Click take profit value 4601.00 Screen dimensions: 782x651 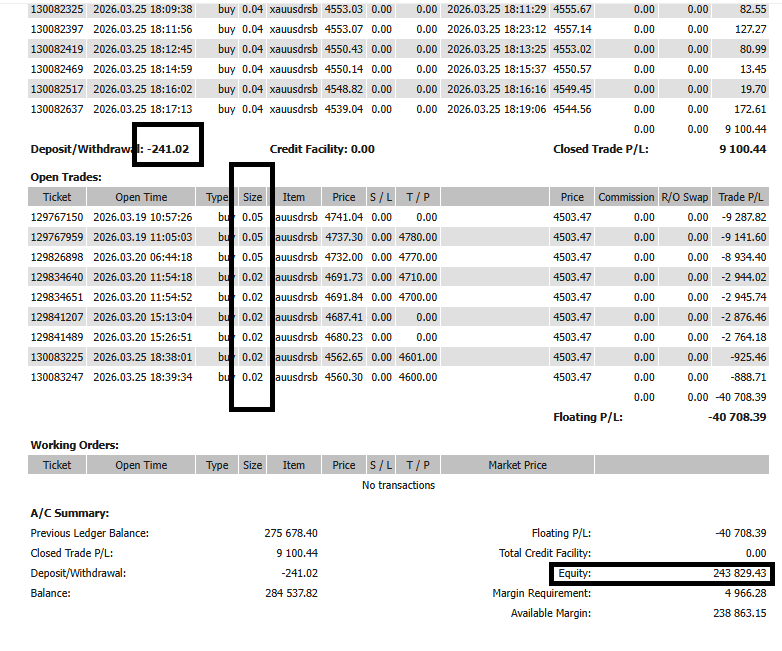pos(417,357)
